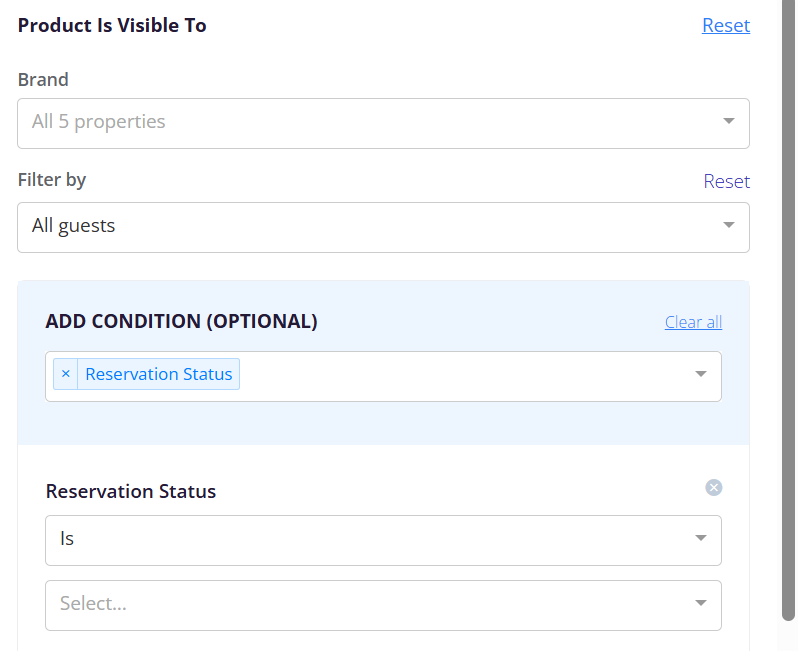Click the Clear all link

(693, 322)
